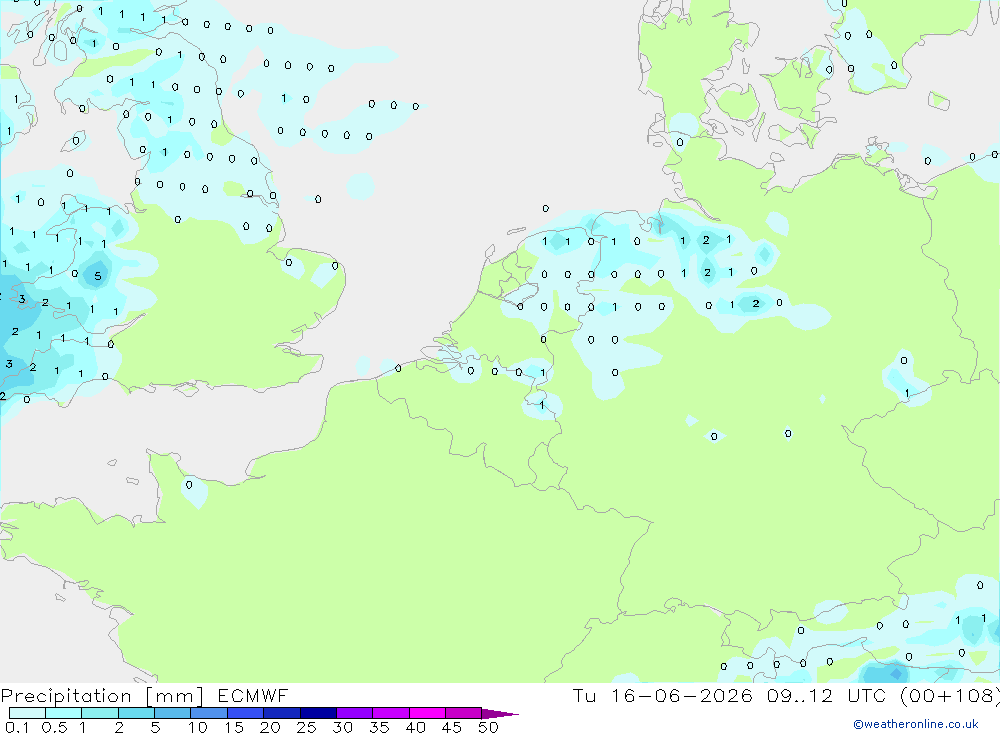Pick the 10–15 mm legend color swatch
The image size is (1000, 733).
(209, 713)
